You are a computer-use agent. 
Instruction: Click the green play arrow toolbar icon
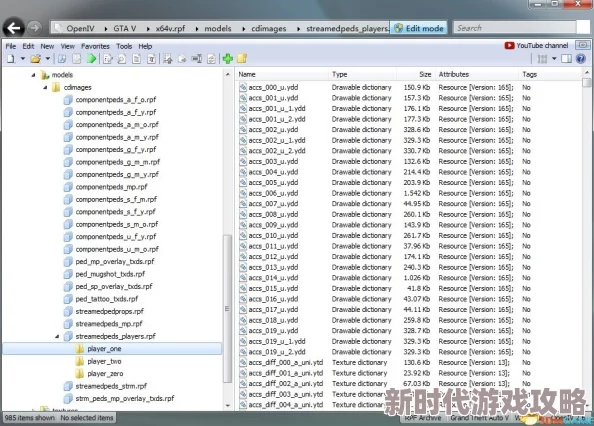[91, 59]
